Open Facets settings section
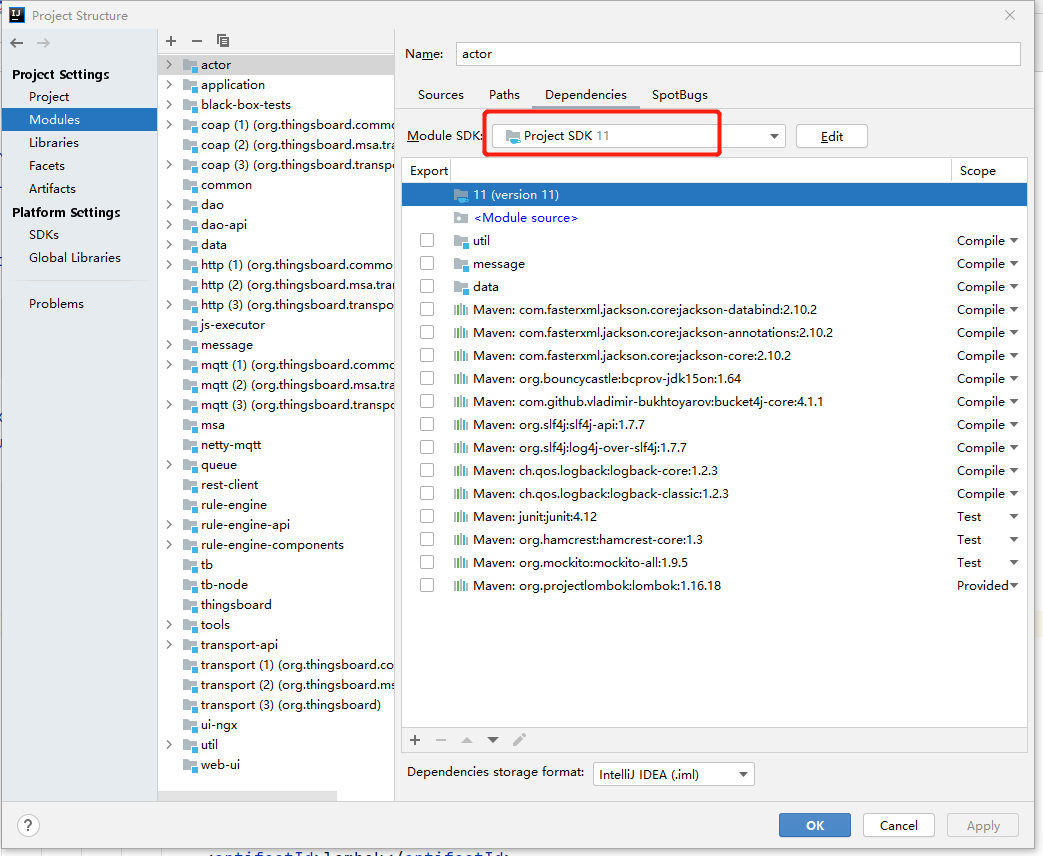Image resolution: width=1043 pixels, height=856 pixels. pos(47,166)
